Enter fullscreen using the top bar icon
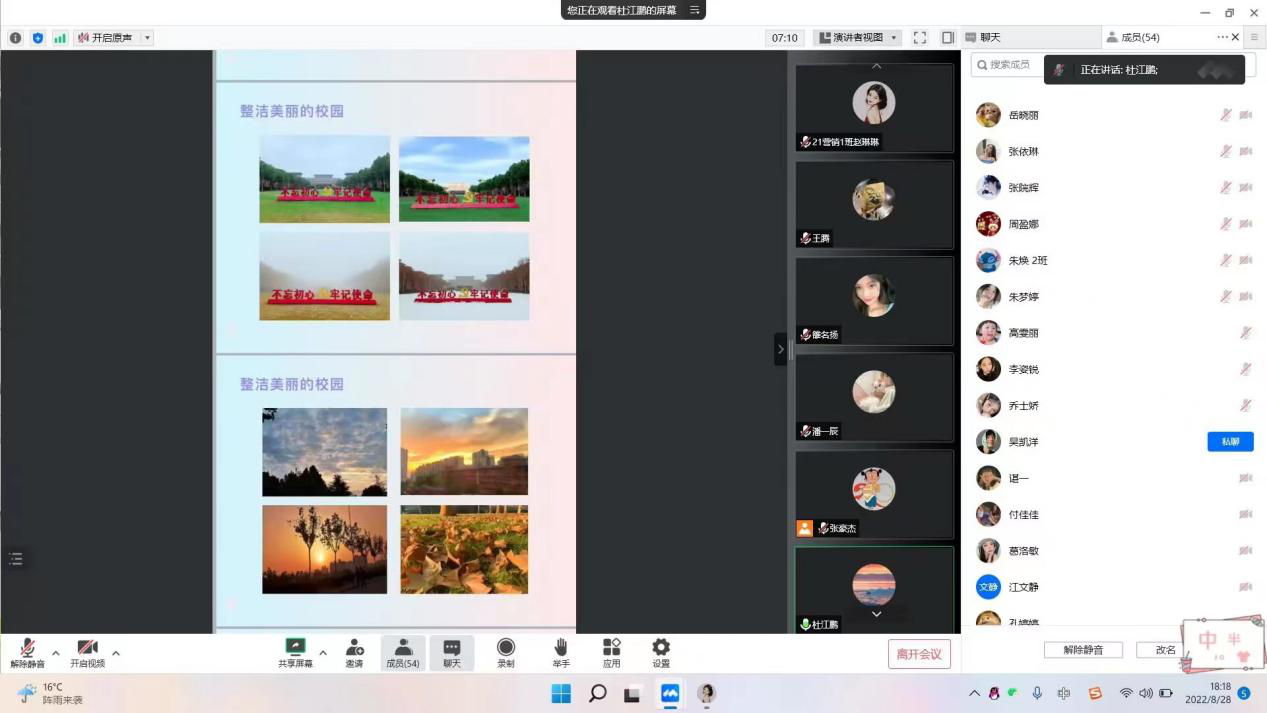1267x713 pixels. 920,38
